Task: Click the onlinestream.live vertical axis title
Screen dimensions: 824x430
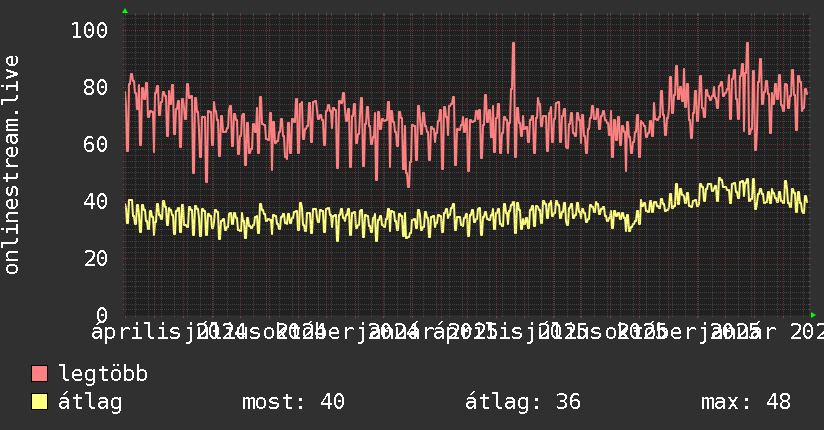Action: (x=11, y=165)
